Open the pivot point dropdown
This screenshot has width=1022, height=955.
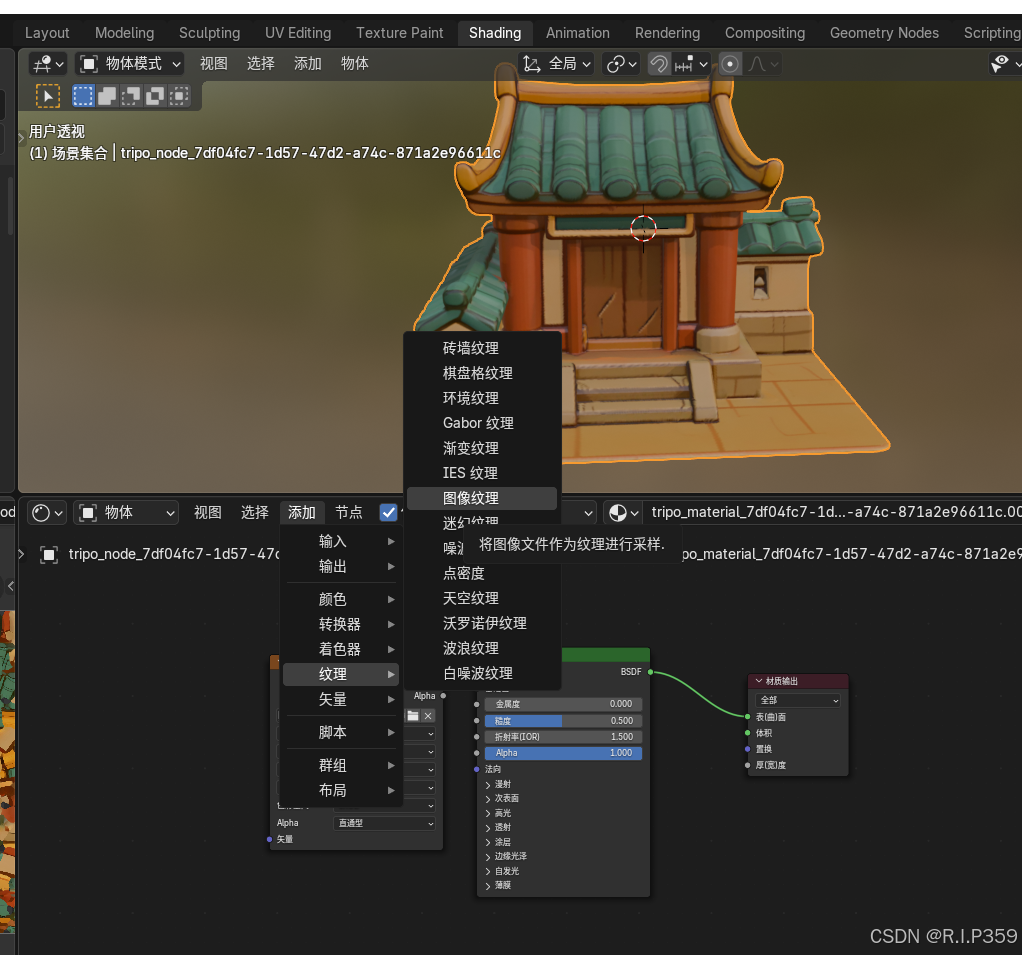click(621, 64)
